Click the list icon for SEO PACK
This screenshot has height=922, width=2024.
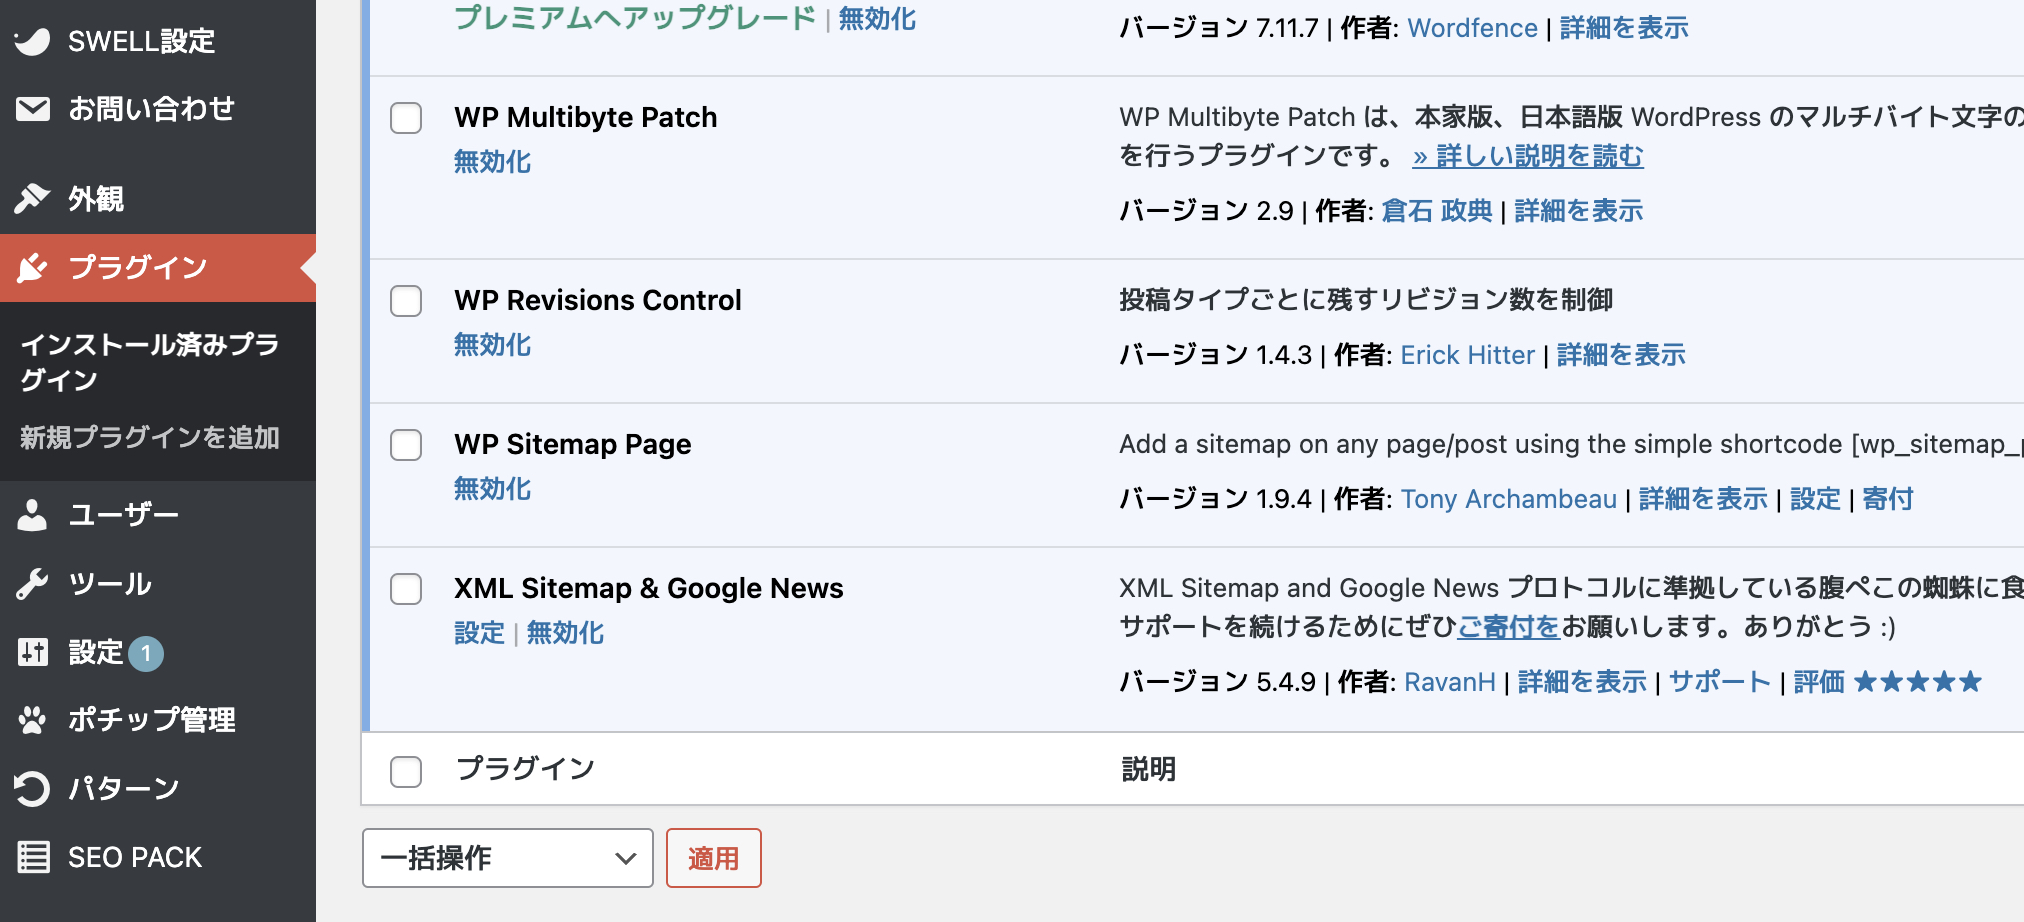(x=33, y=857)
